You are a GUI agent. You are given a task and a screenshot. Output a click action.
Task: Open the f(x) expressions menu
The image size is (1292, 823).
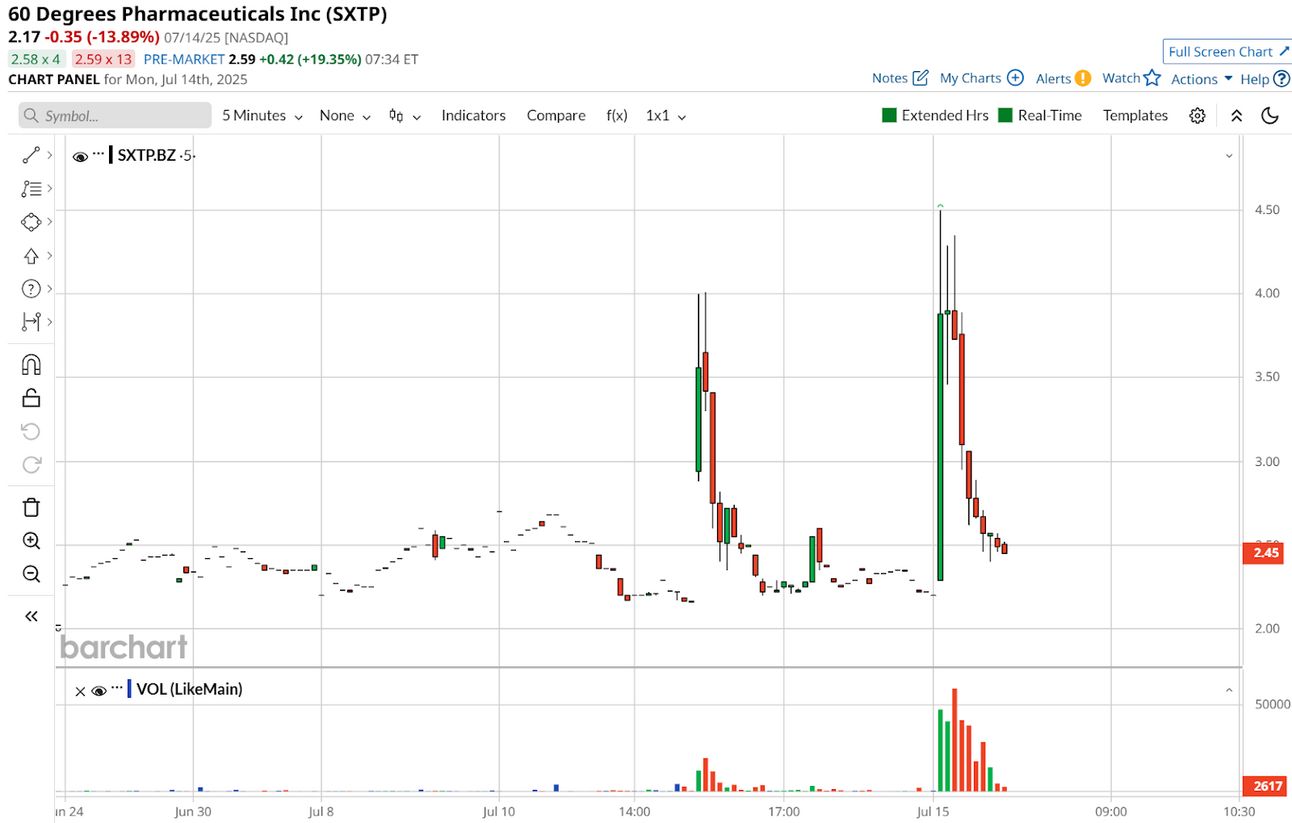617,116
